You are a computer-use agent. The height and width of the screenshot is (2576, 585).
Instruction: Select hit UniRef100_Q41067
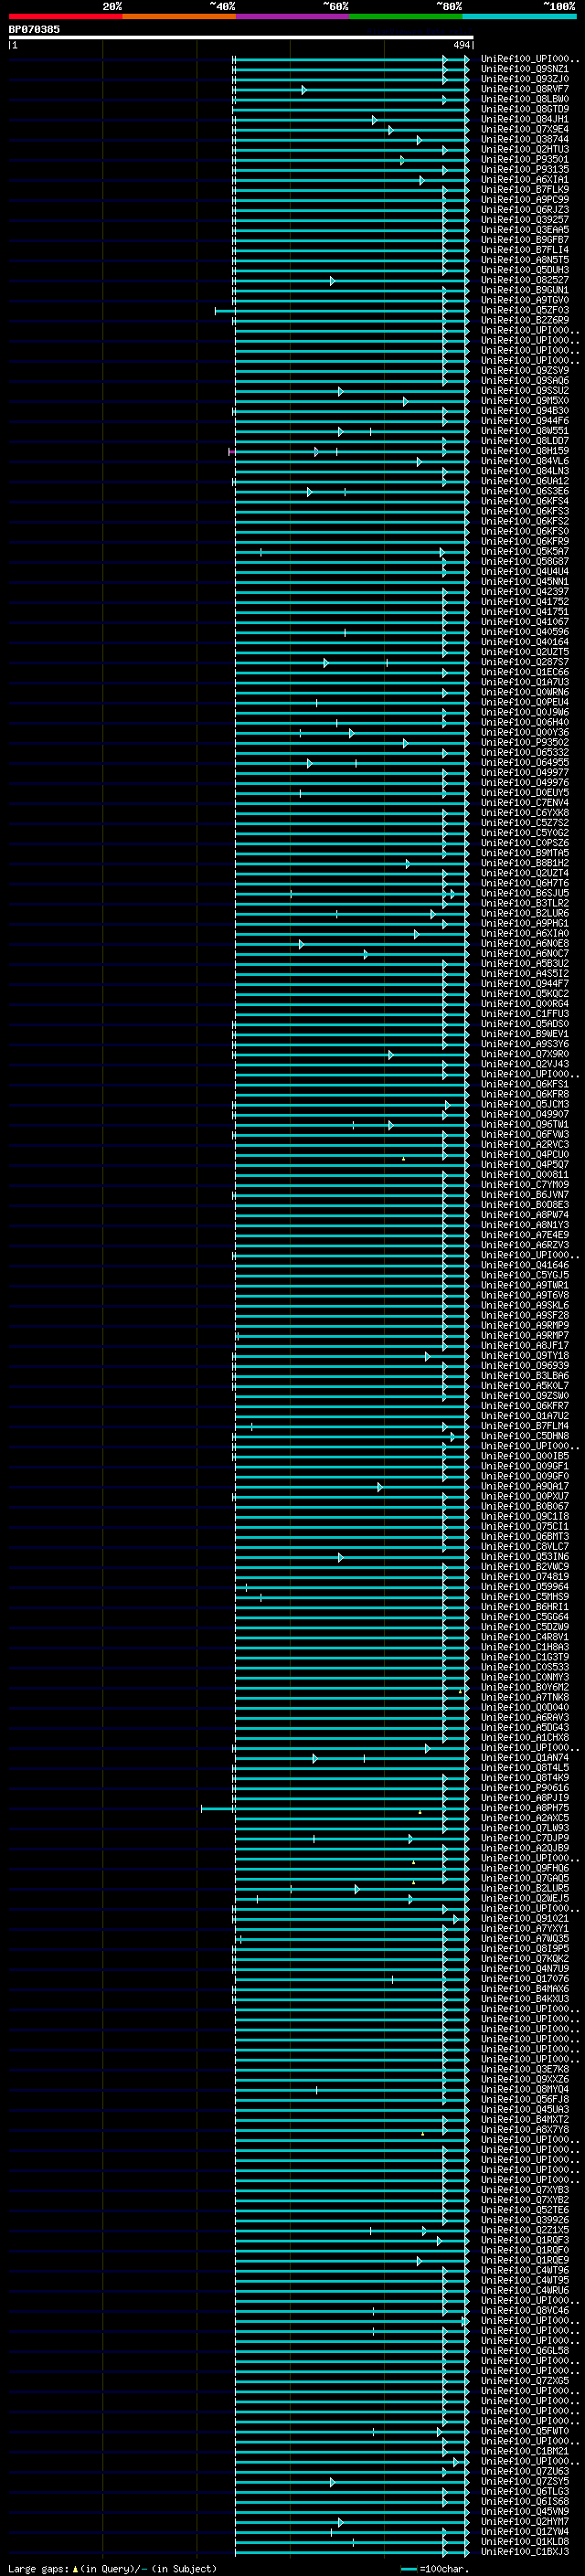coord(525,622)
